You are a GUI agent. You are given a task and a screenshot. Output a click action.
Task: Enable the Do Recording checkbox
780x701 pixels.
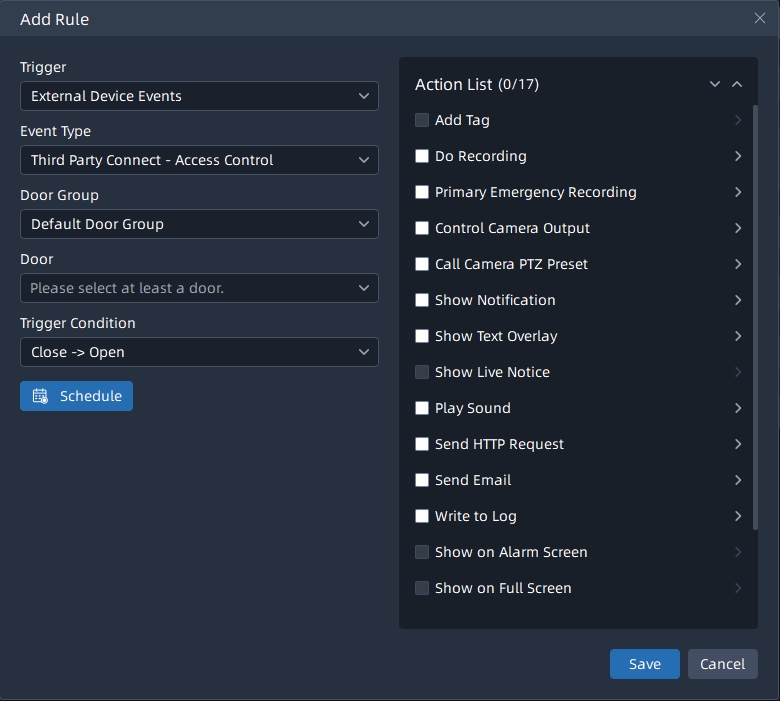pos(422,156)
